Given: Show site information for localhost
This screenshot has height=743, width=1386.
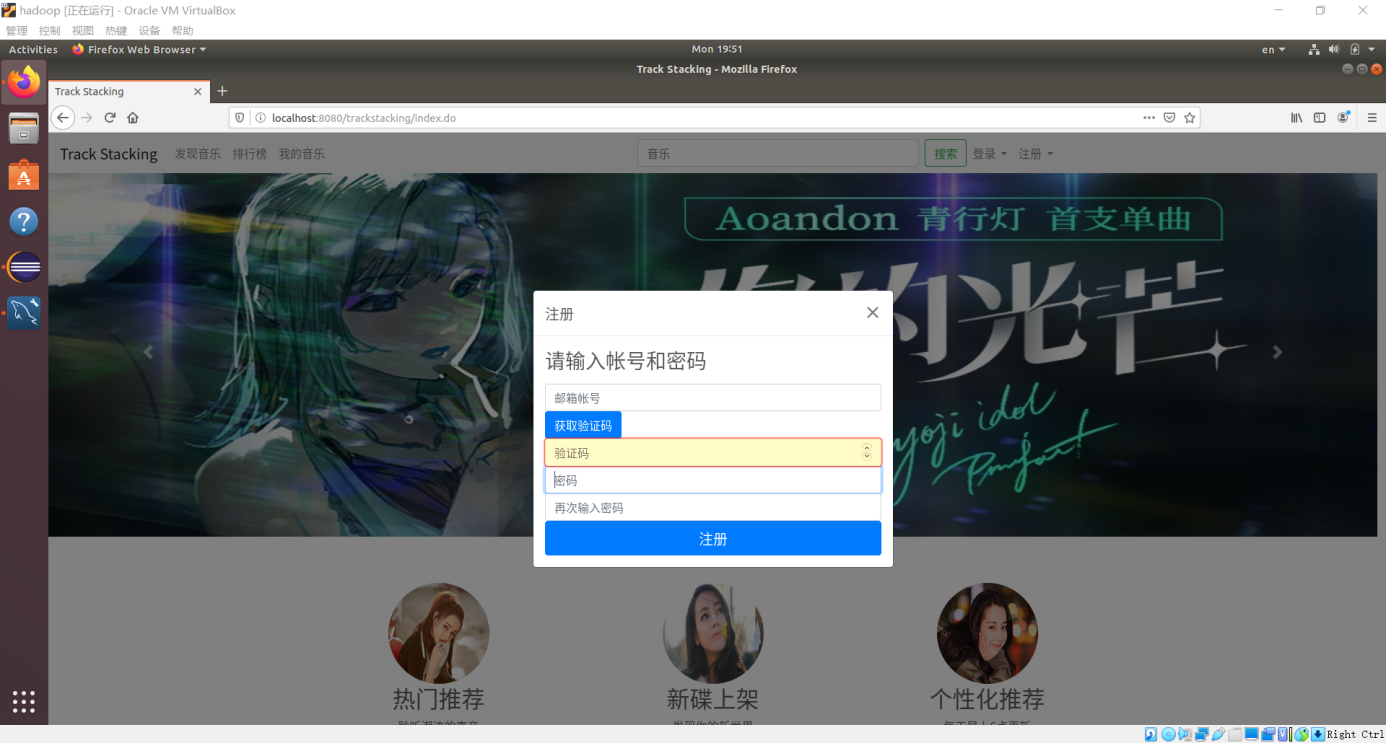Looking at the screenshot, I should tap(260, 118).
